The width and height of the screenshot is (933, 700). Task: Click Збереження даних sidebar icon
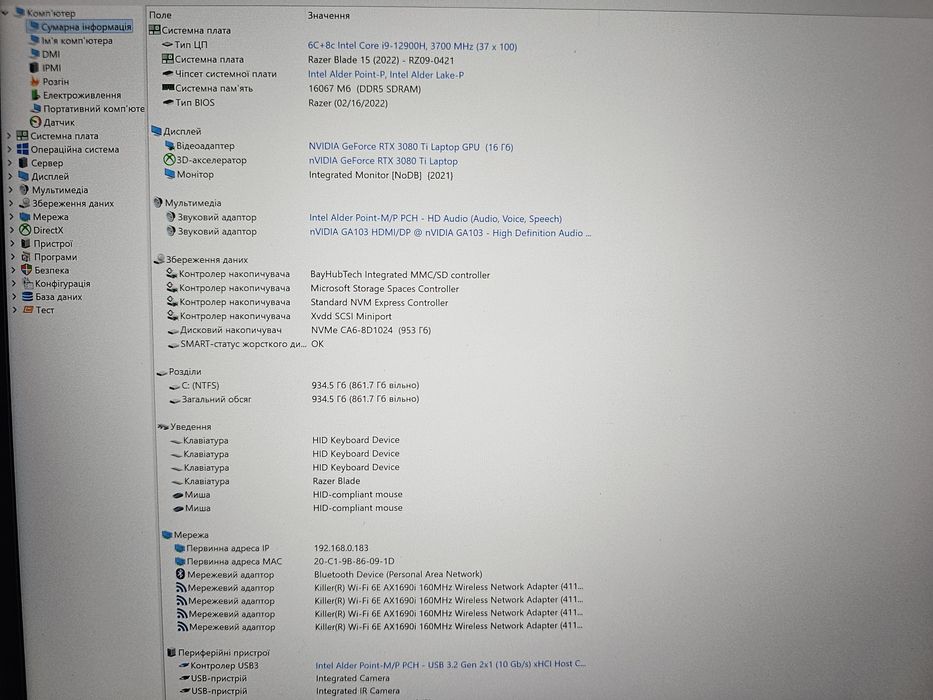24,203
